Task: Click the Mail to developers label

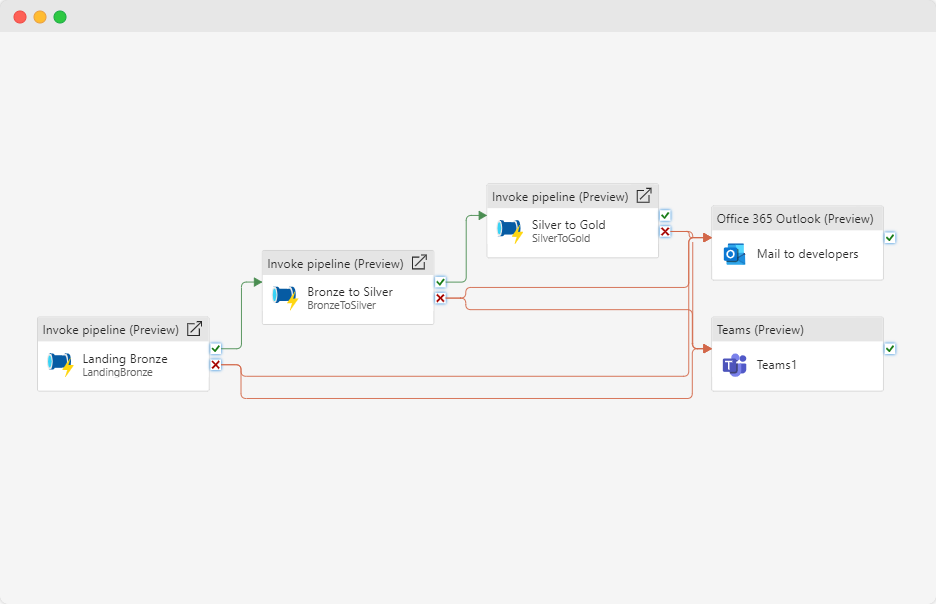Action: coord(807,254)
